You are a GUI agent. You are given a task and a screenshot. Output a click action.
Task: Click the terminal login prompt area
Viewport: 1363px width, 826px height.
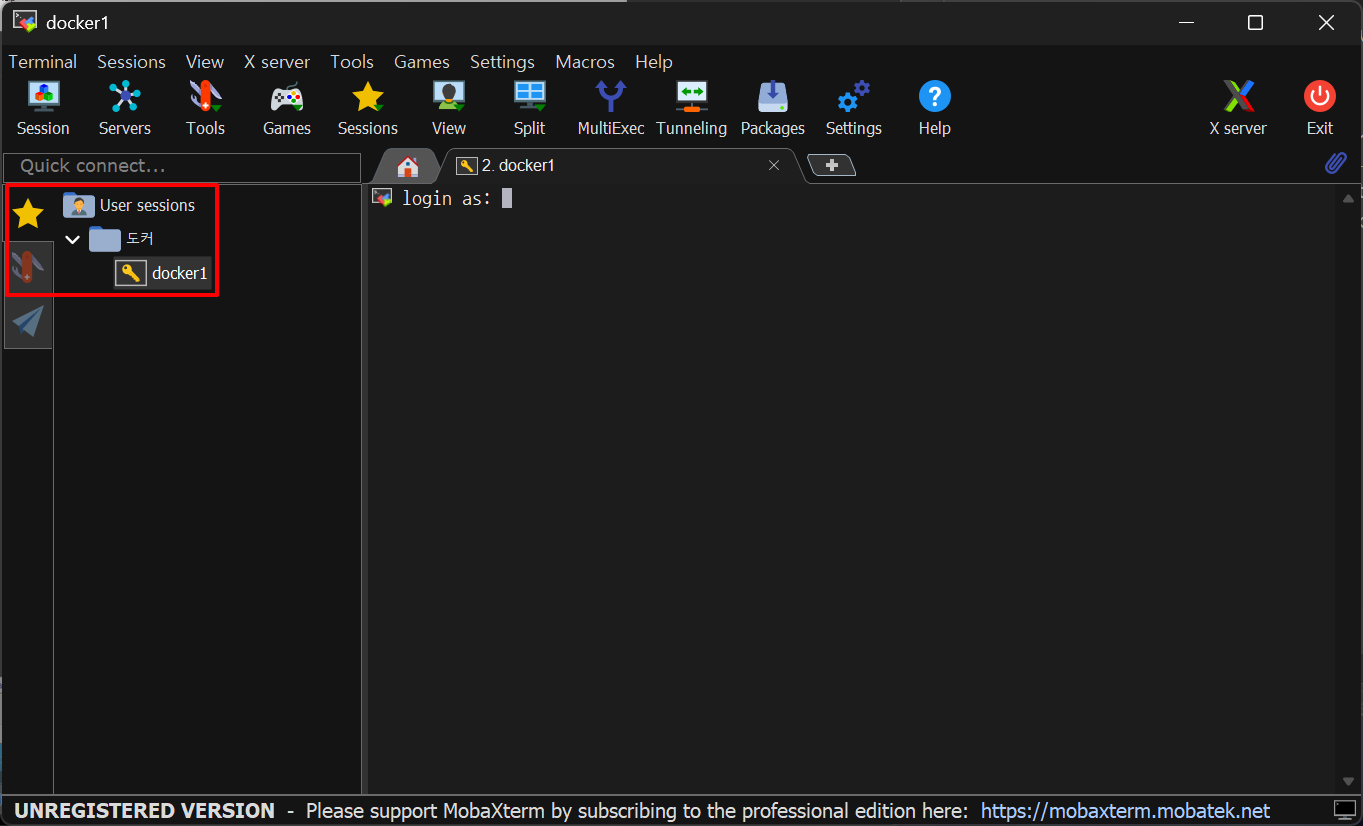[446, 199]
